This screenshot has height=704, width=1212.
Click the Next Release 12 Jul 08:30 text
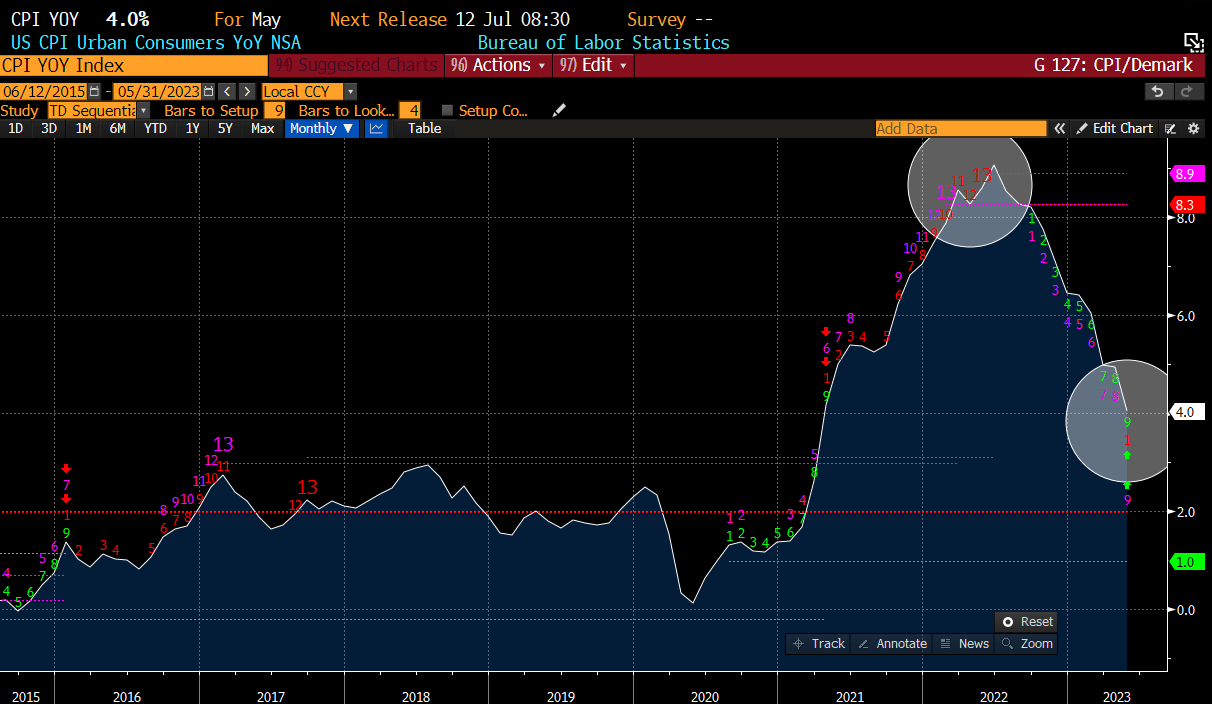[x=450, y=19]
